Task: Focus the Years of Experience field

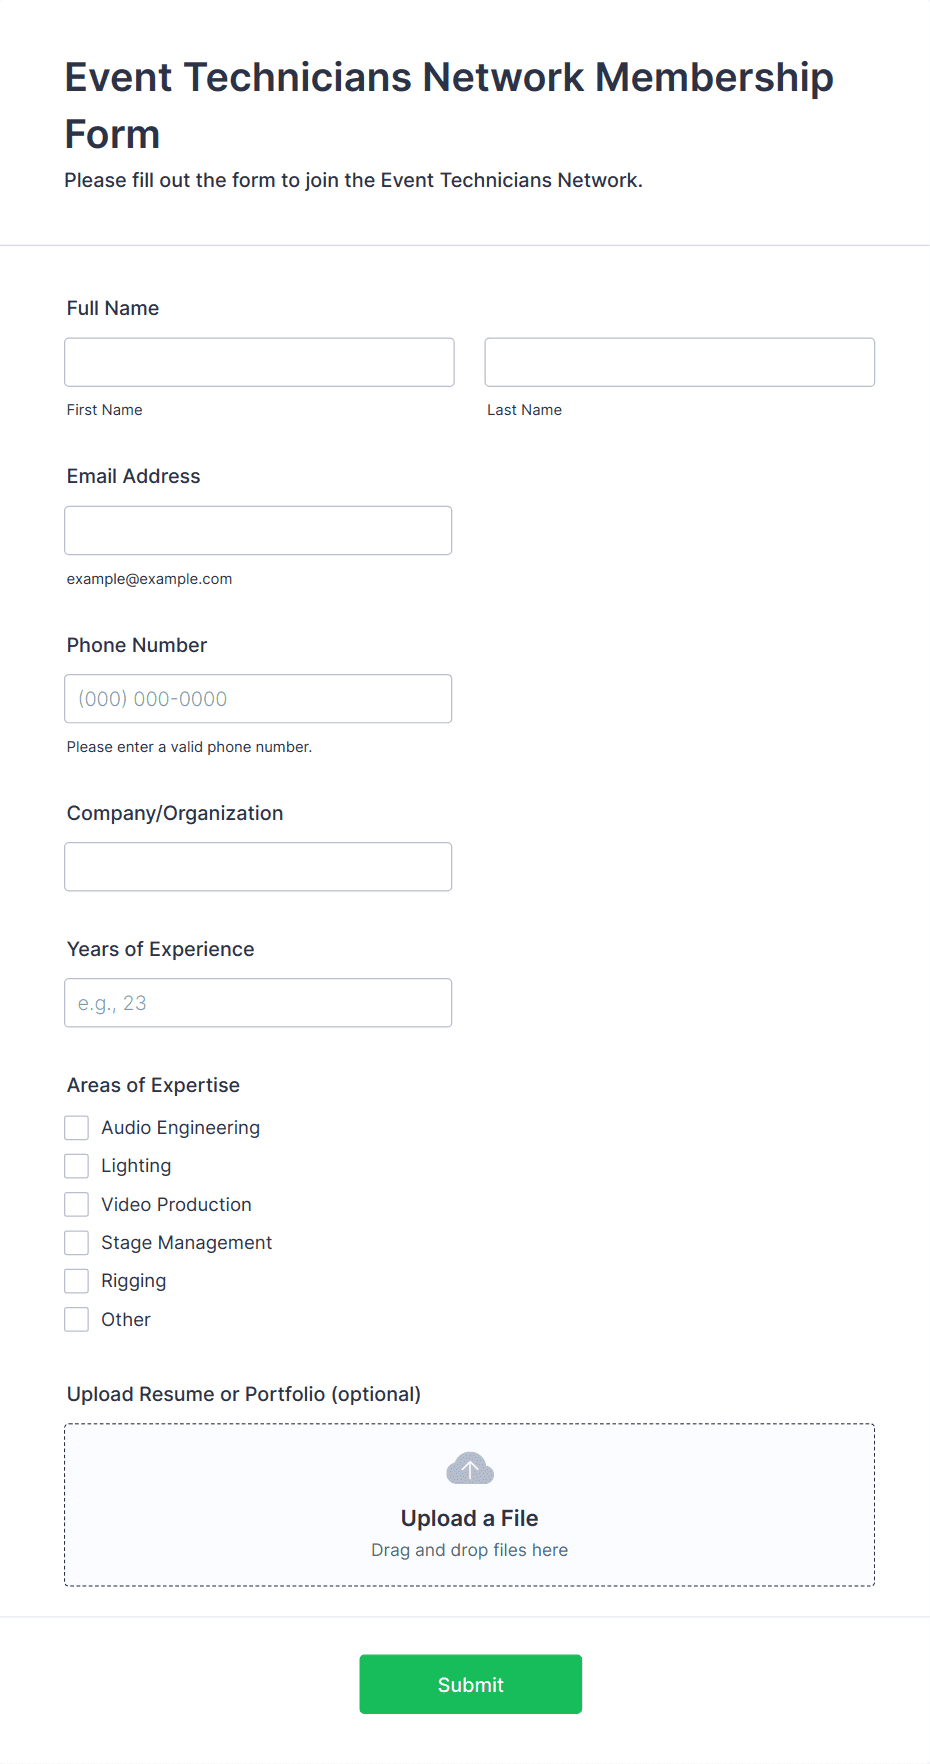Action: click(x=258, y=1003)
